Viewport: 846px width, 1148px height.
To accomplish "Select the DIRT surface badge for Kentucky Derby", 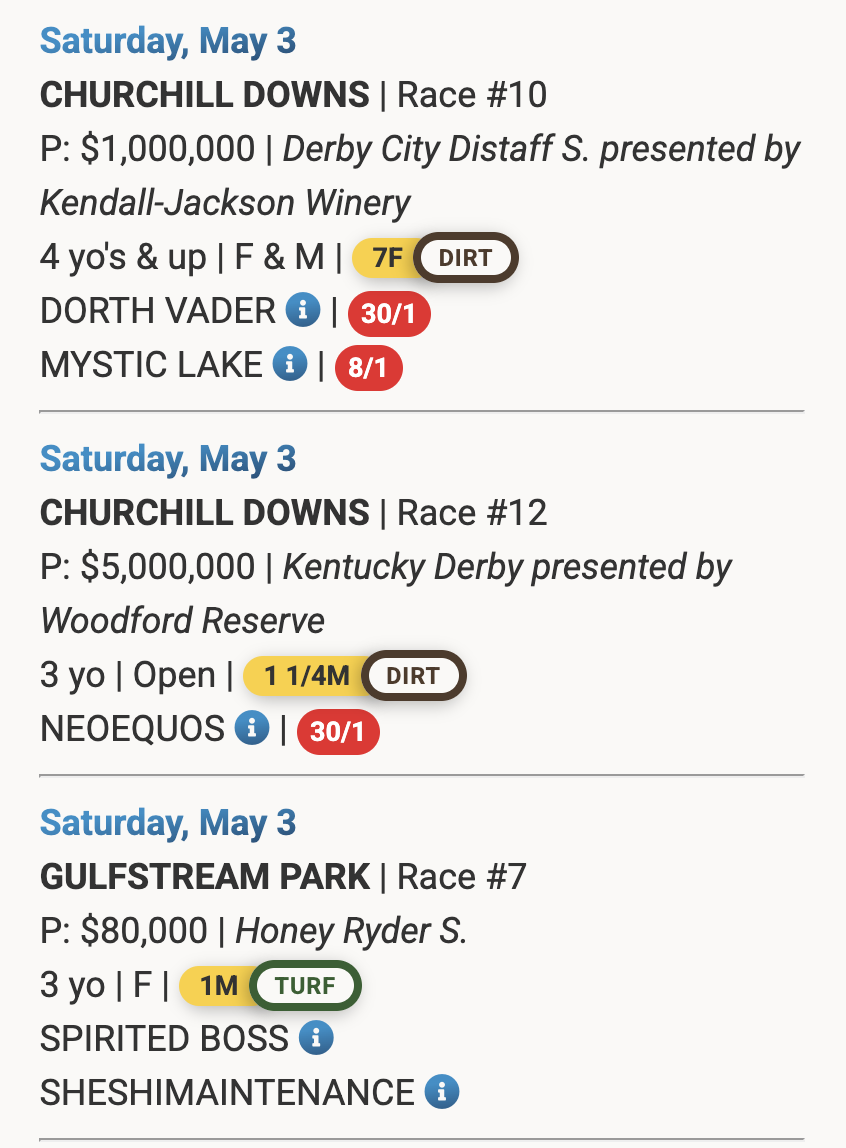I will point(413,676).
